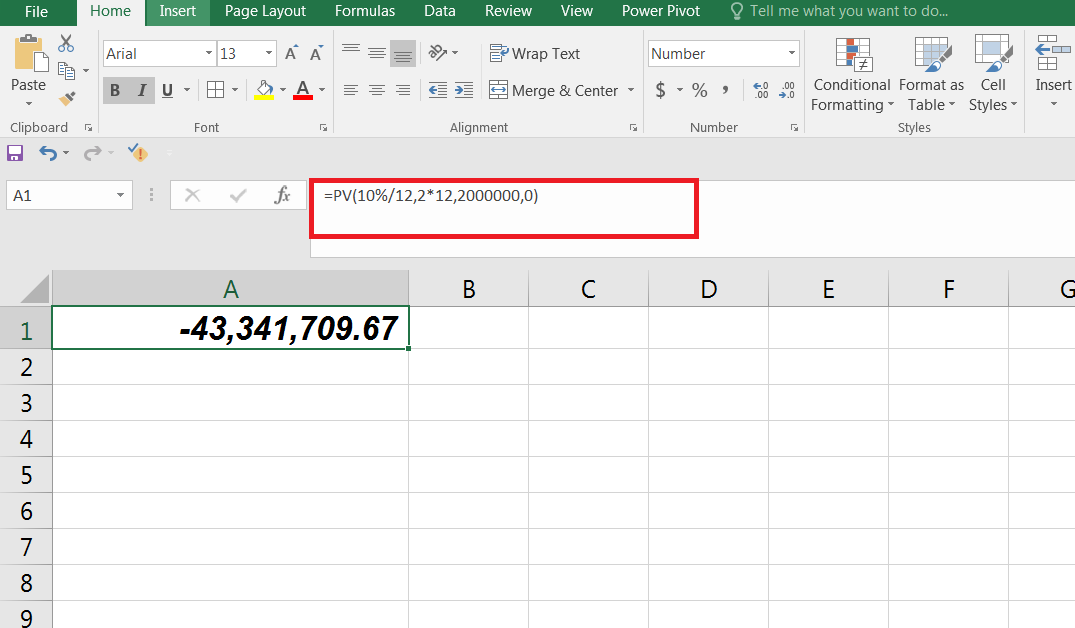1075x628 pixels.
Task: Toggle Italic formatting off
Action: pyautogui.click(x=141, y=90)
